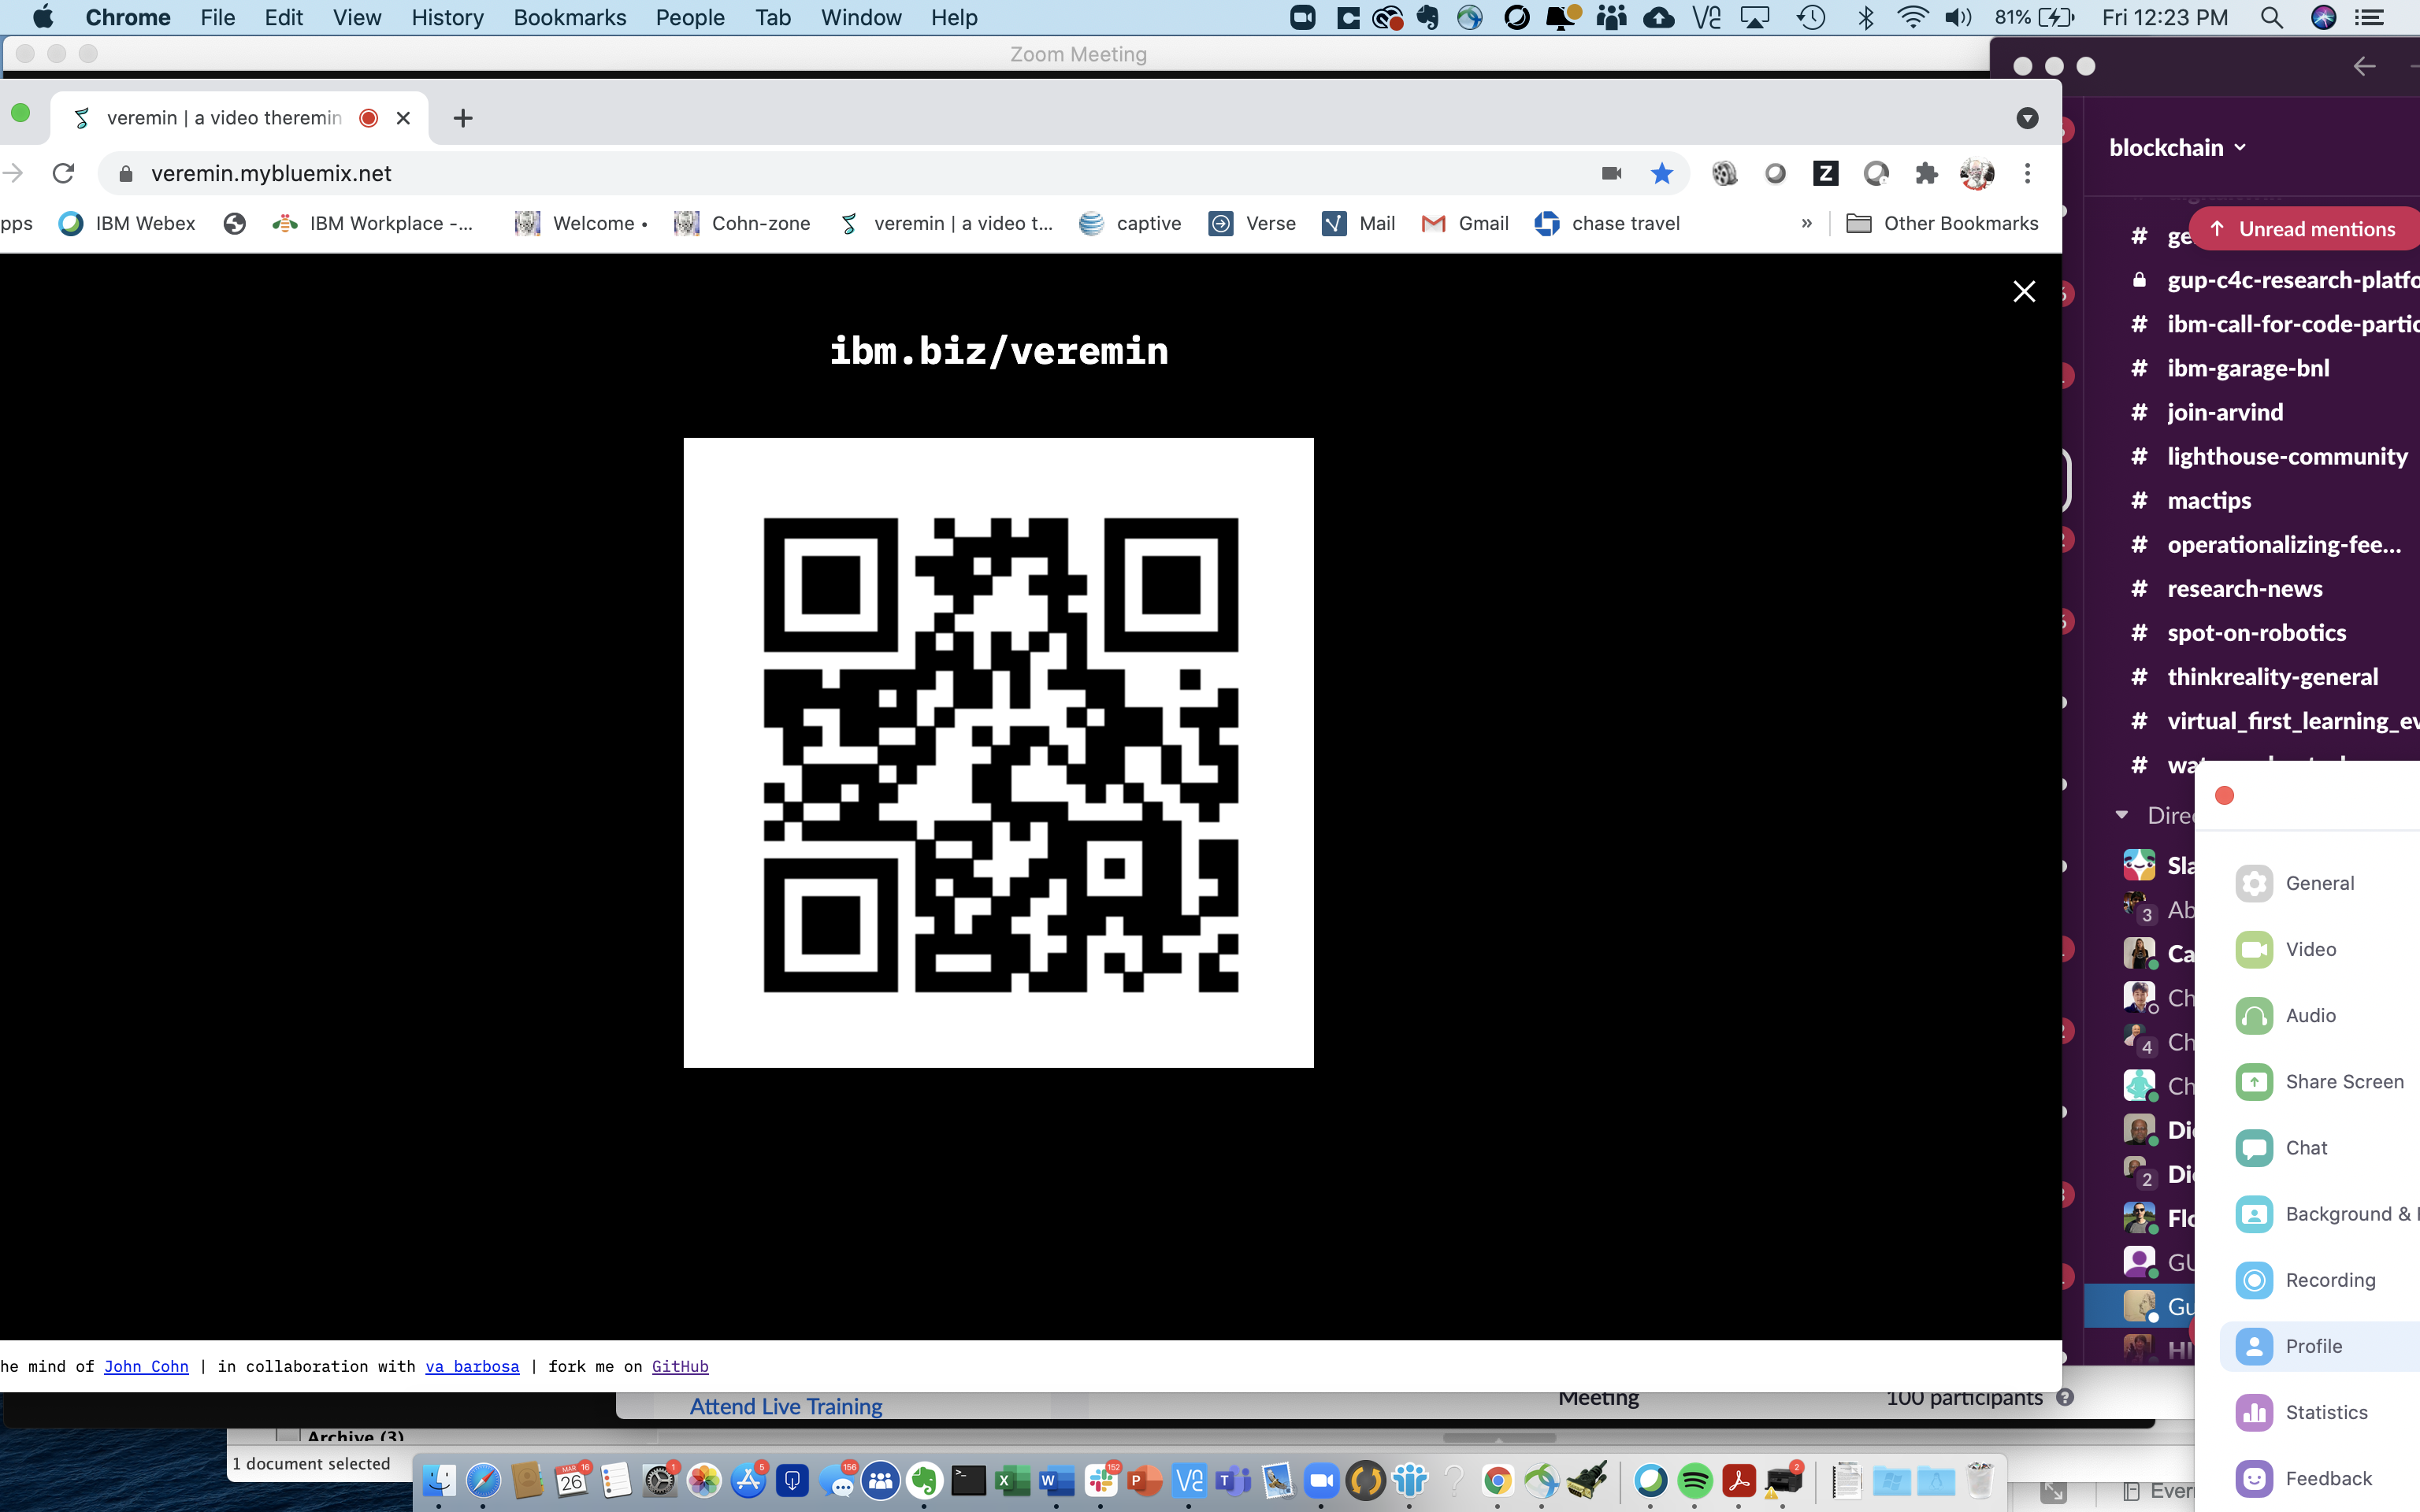This screenshot has width=2420, height=1512.
Task: Open Chrome three-dot menu
Action: tap(2027, 174)
